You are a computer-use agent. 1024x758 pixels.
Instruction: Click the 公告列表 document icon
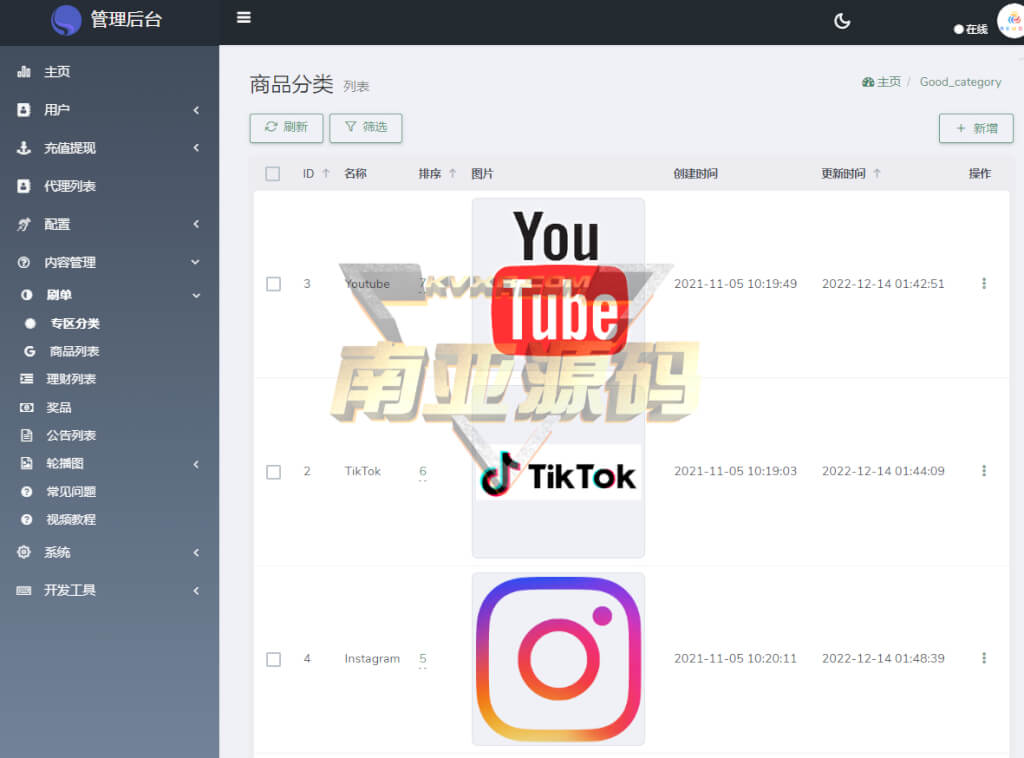(x=27, y=435)
